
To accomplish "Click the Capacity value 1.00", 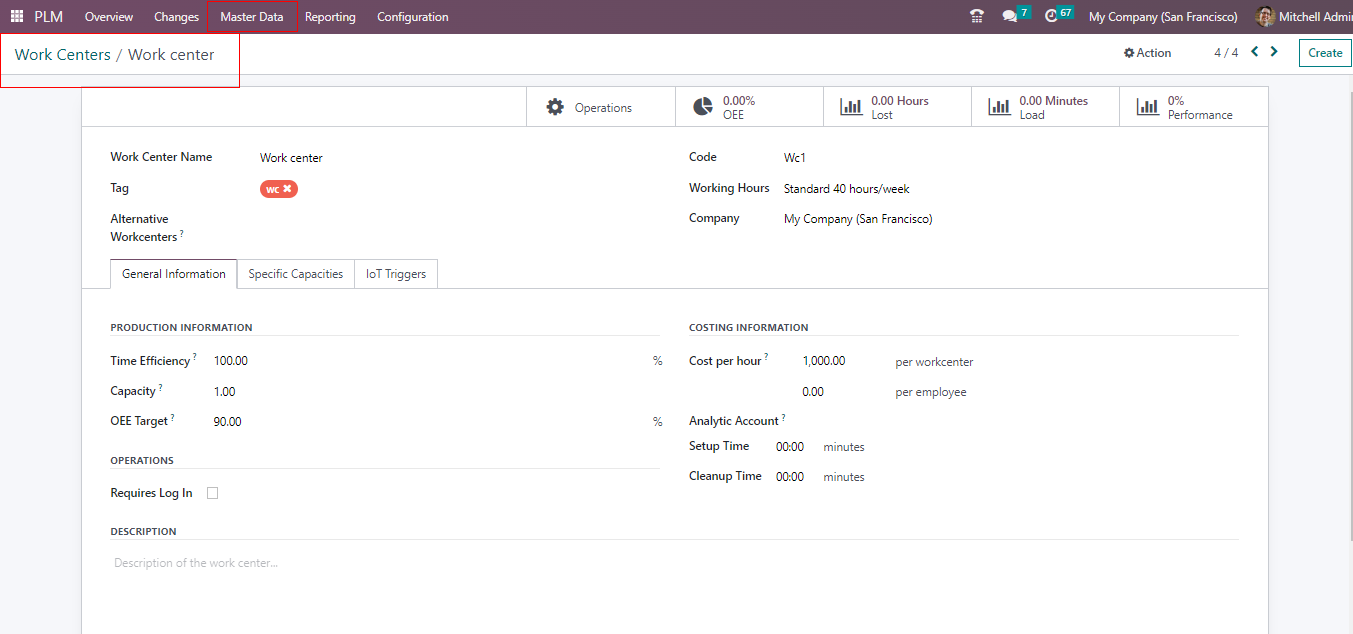I will click(x=225, y=392).
